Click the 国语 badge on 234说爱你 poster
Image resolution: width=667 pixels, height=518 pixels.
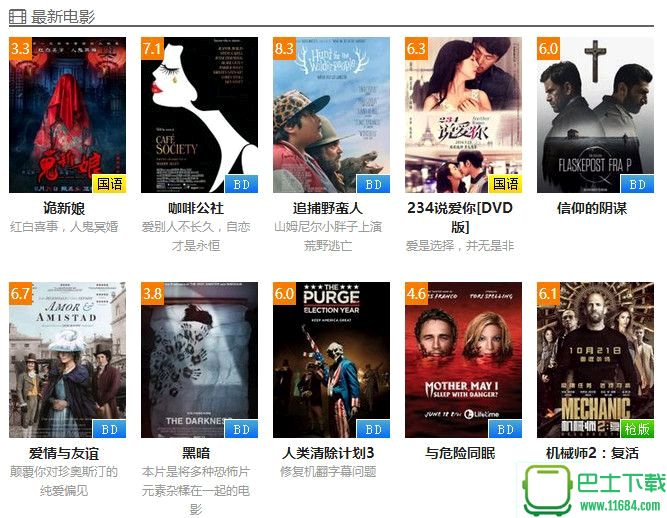coord(505,184)
